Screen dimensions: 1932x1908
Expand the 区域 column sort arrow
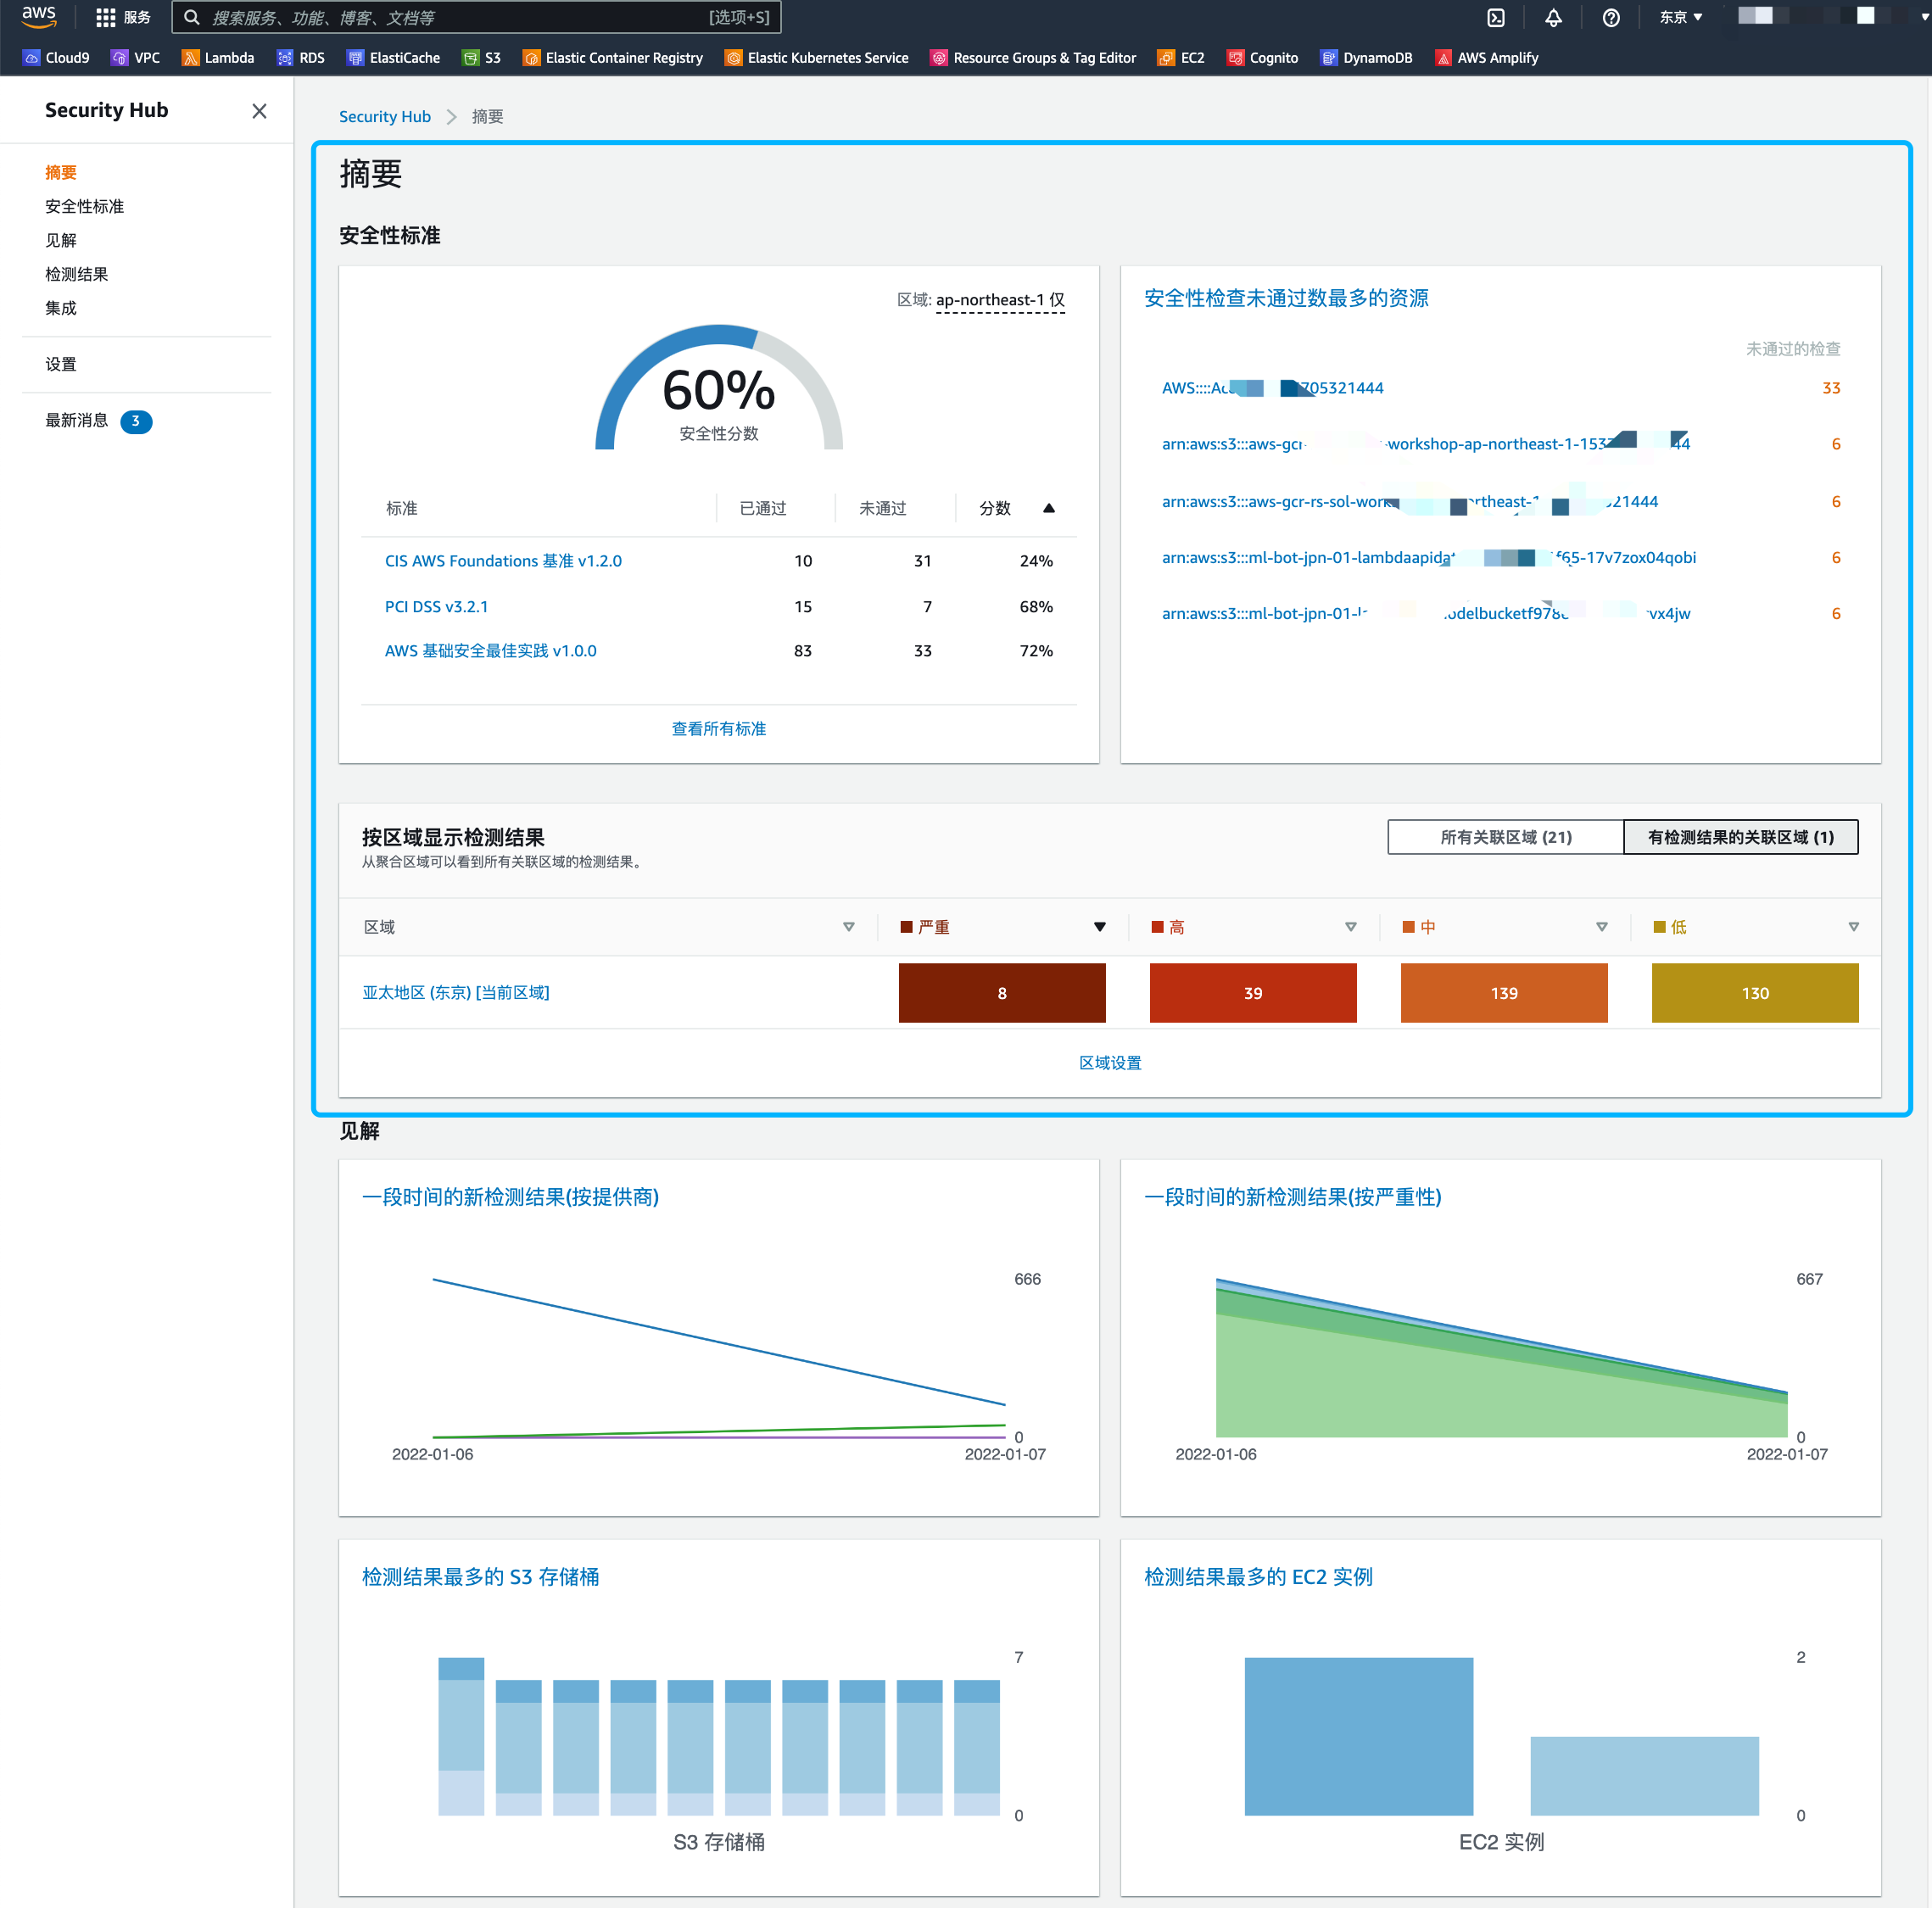tap(848, 927)
